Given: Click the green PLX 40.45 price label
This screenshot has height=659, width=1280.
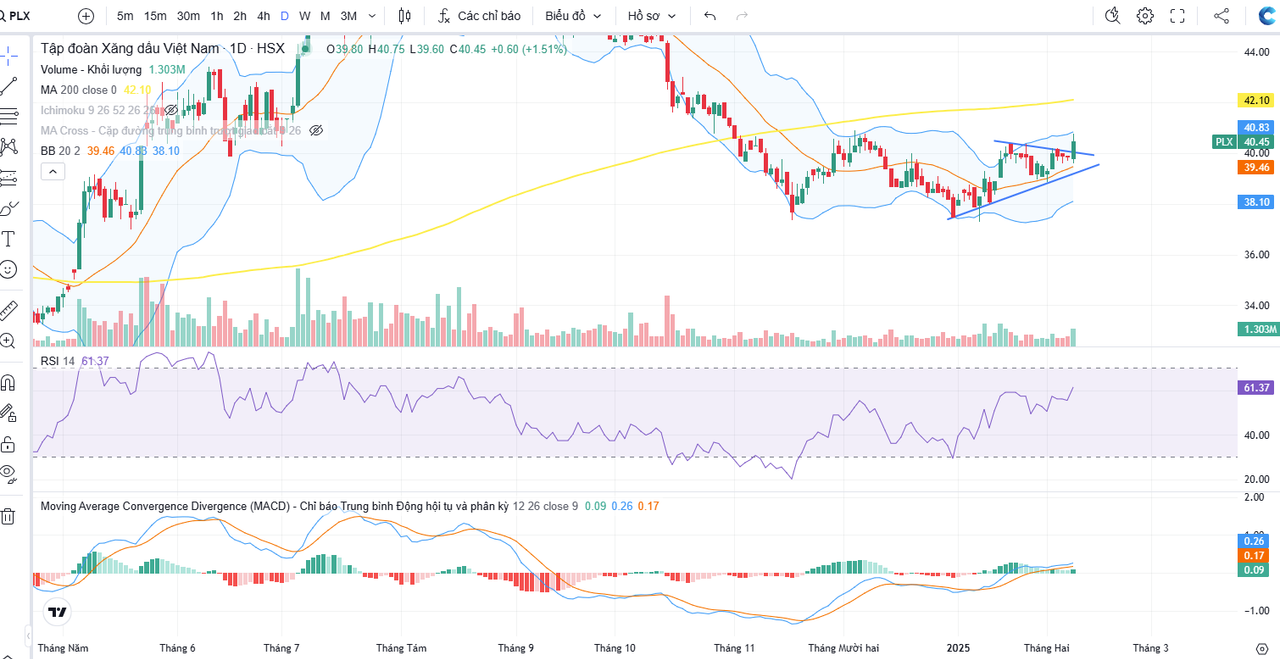Looking at the screenshot, I should (1243, 142).
